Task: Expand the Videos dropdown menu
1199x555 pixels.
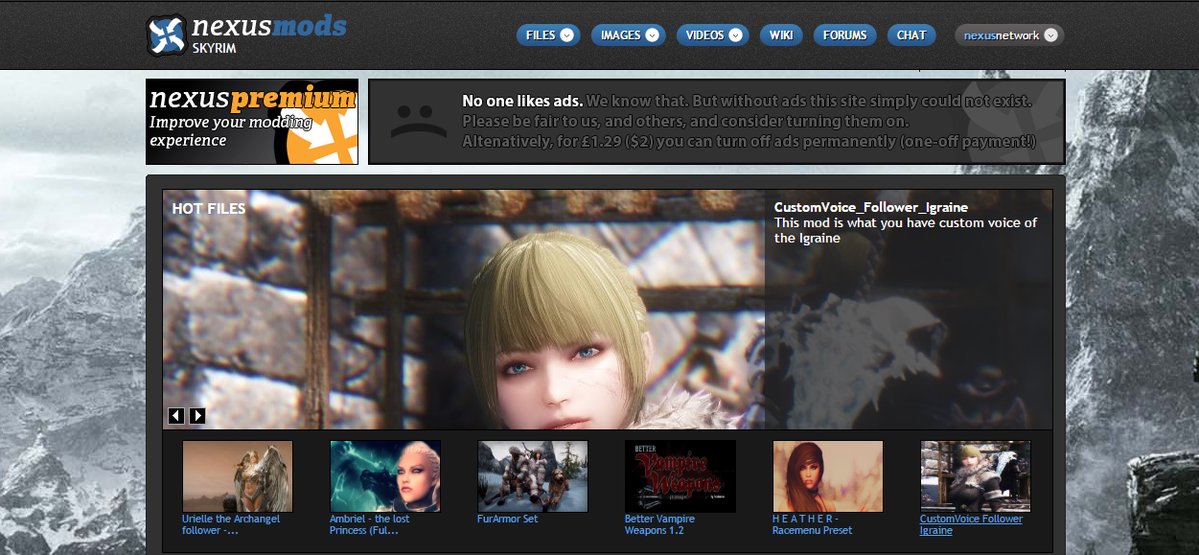Action: click(712, 35)
